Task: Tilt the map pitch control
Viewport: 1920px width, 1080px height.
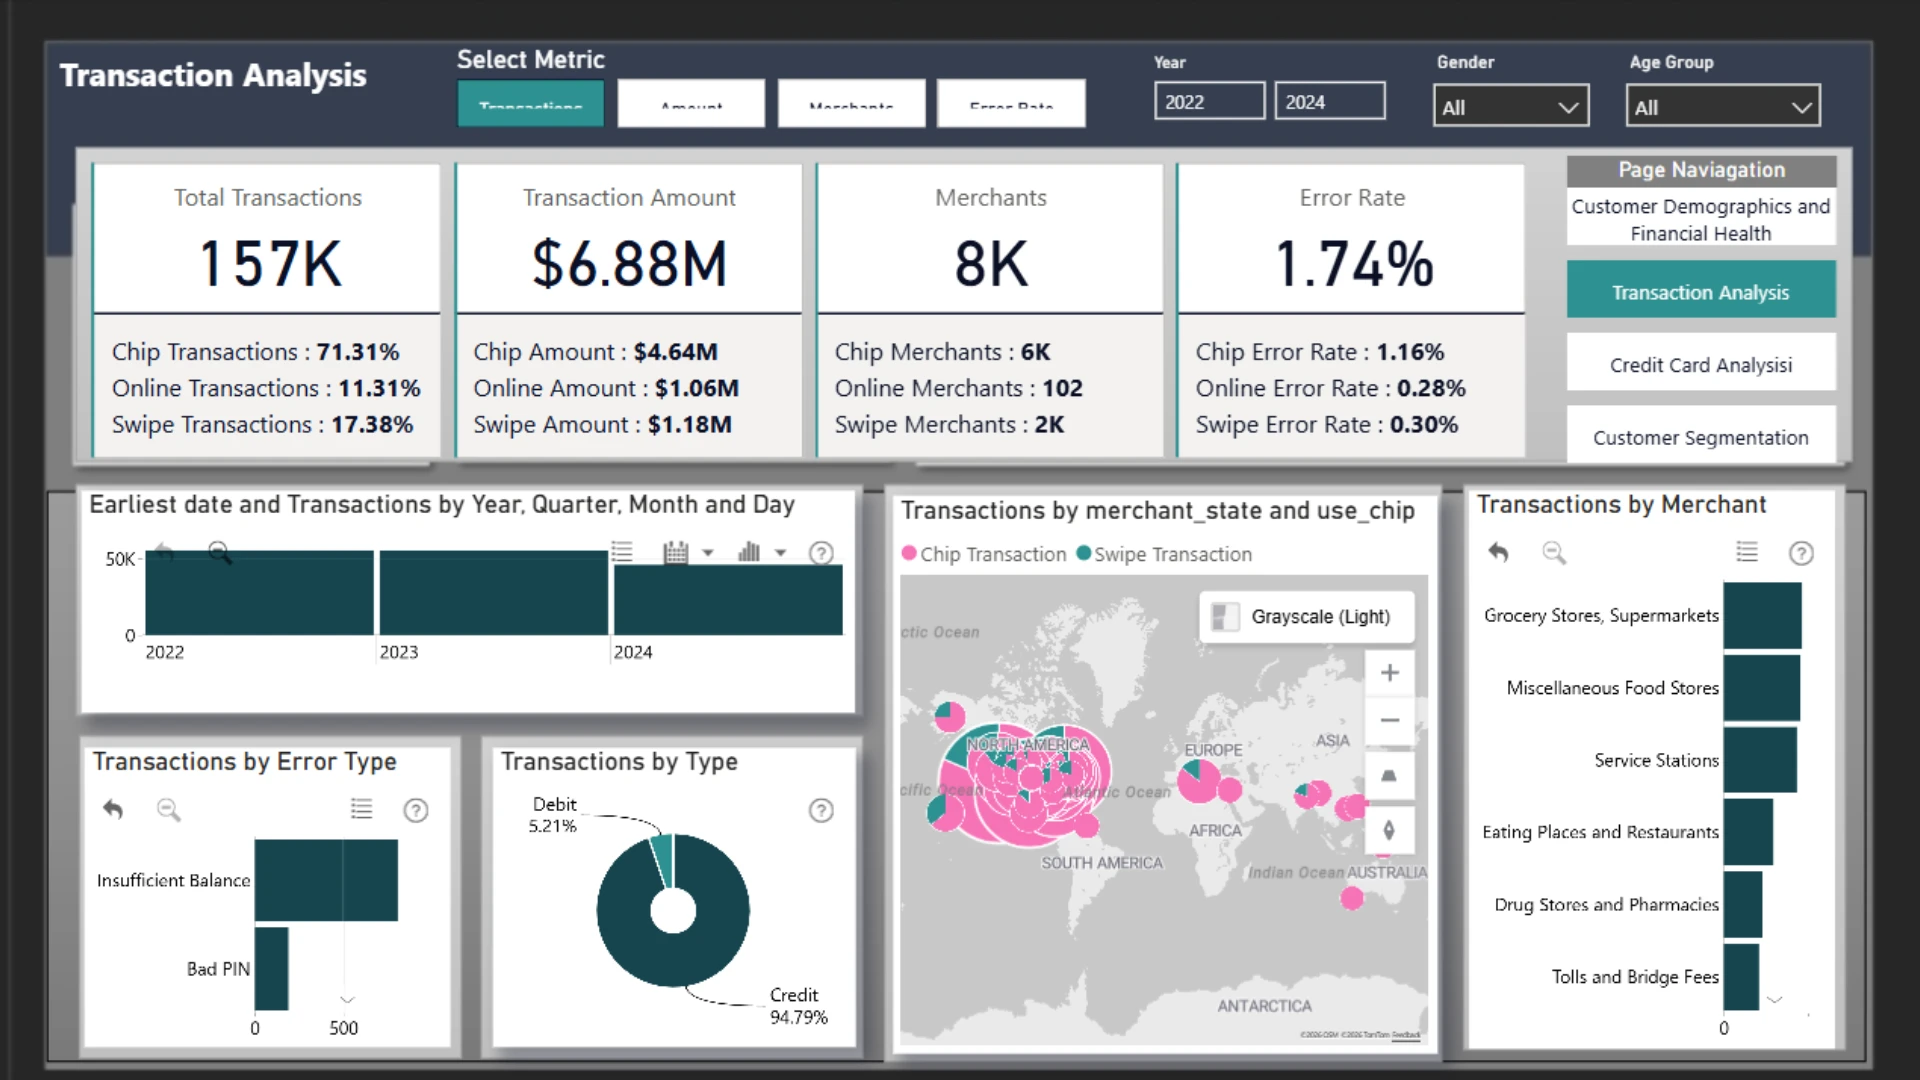Action: coord(1389,776)
